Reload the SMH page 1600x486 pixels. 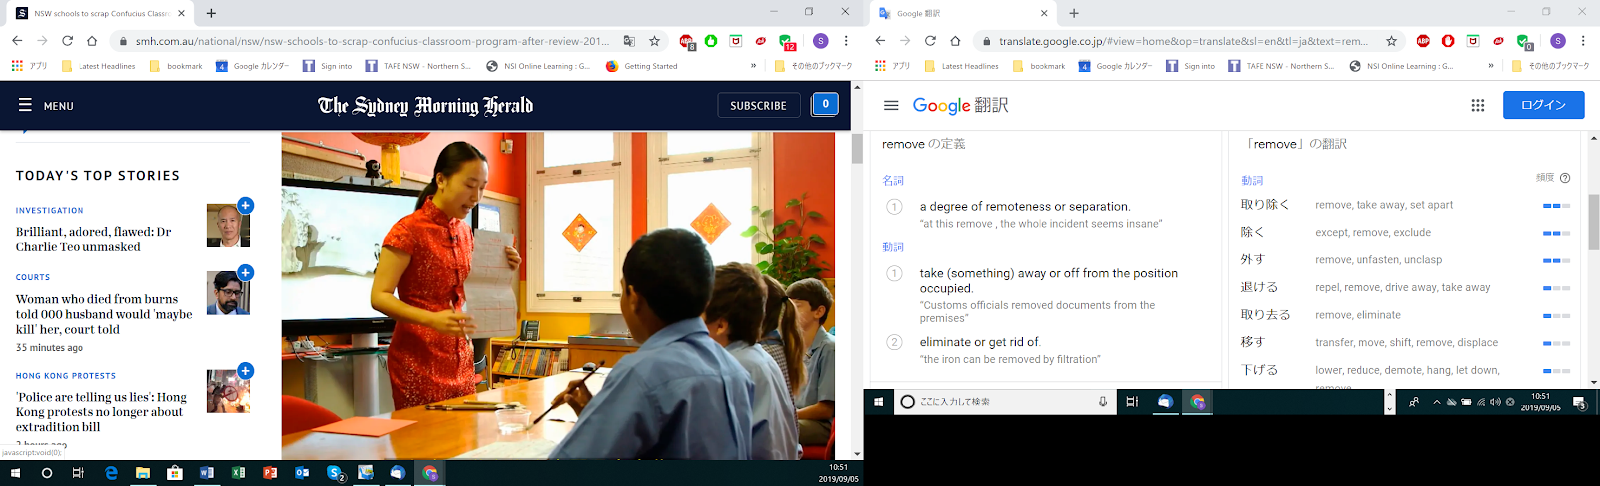pos(67,41)
